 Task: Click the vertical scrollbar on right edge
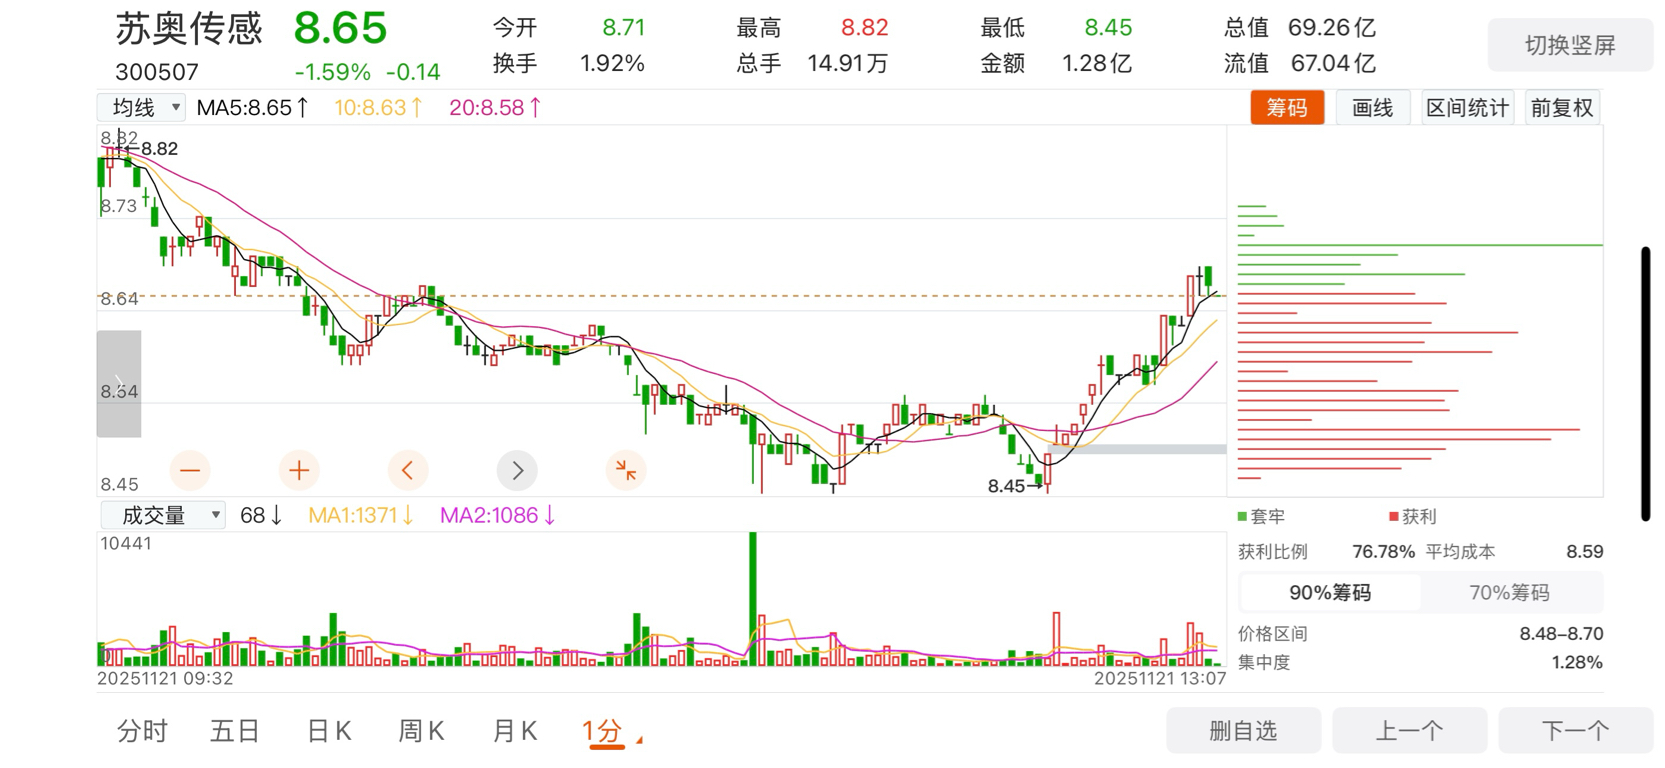(x=1645, y=384)
